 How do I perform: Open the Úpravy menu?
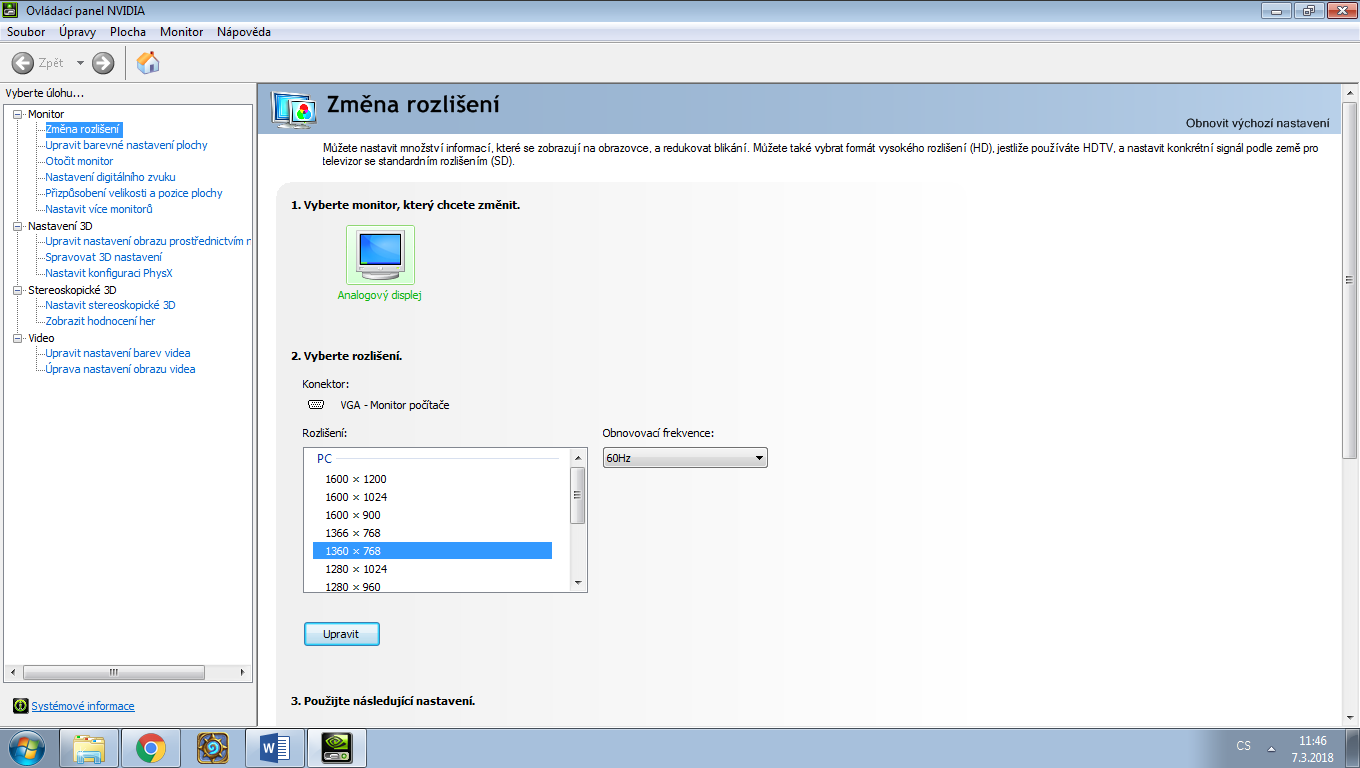coord(77,32)
